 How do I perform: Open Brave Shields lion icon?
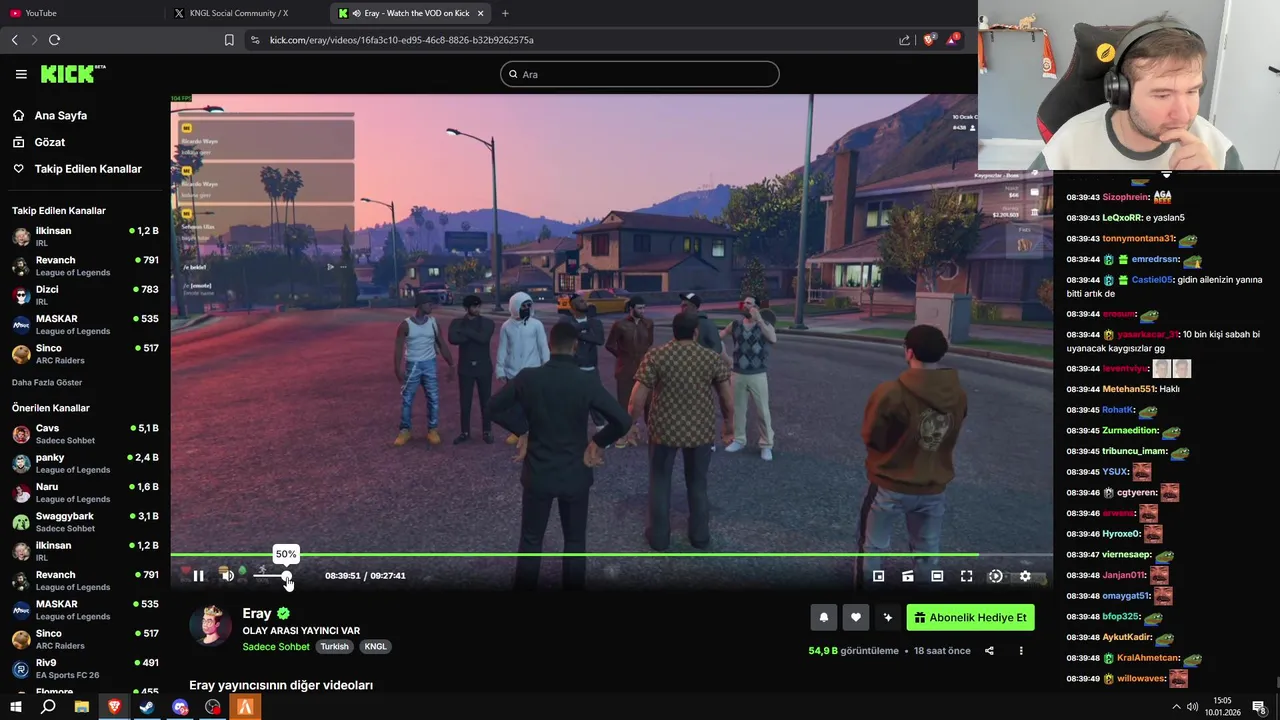pyautogui.click(x=929, y=40)
